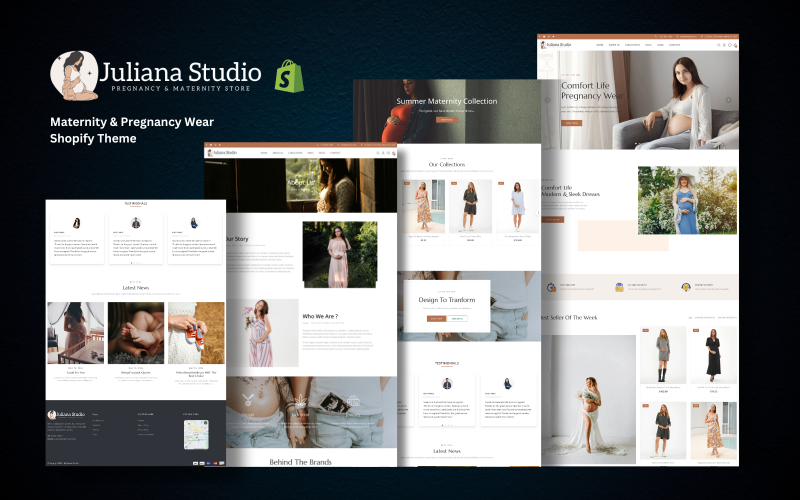Screen dimensions: 800x500
Task: Open Pages in Comfort Life page navigation
Action: (x=661, y=45)
